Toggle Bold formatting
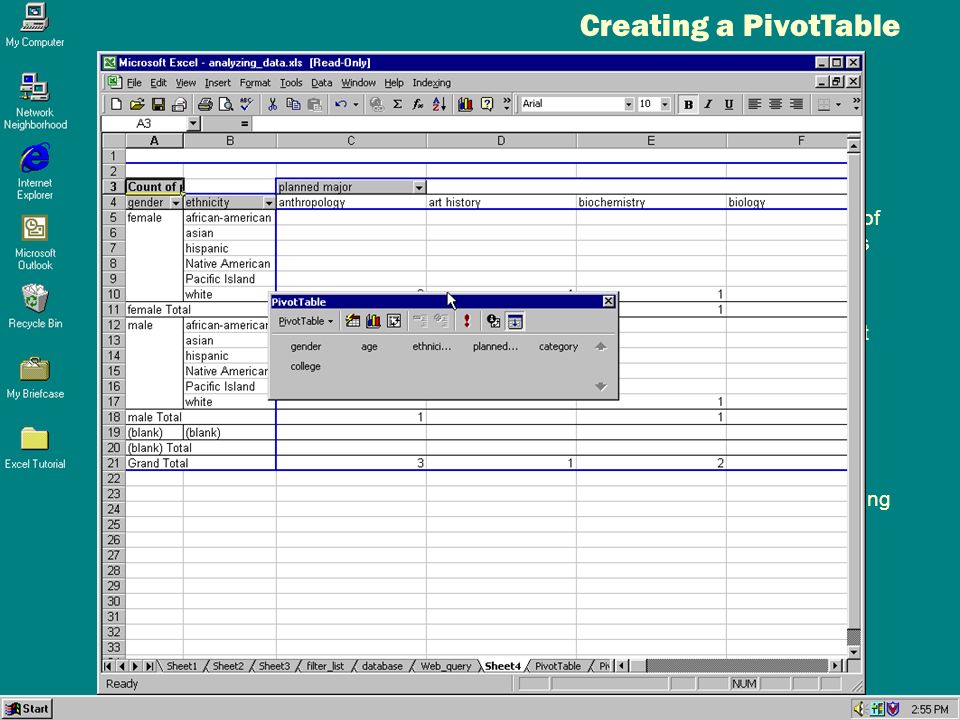 click(x=688, y=105)
